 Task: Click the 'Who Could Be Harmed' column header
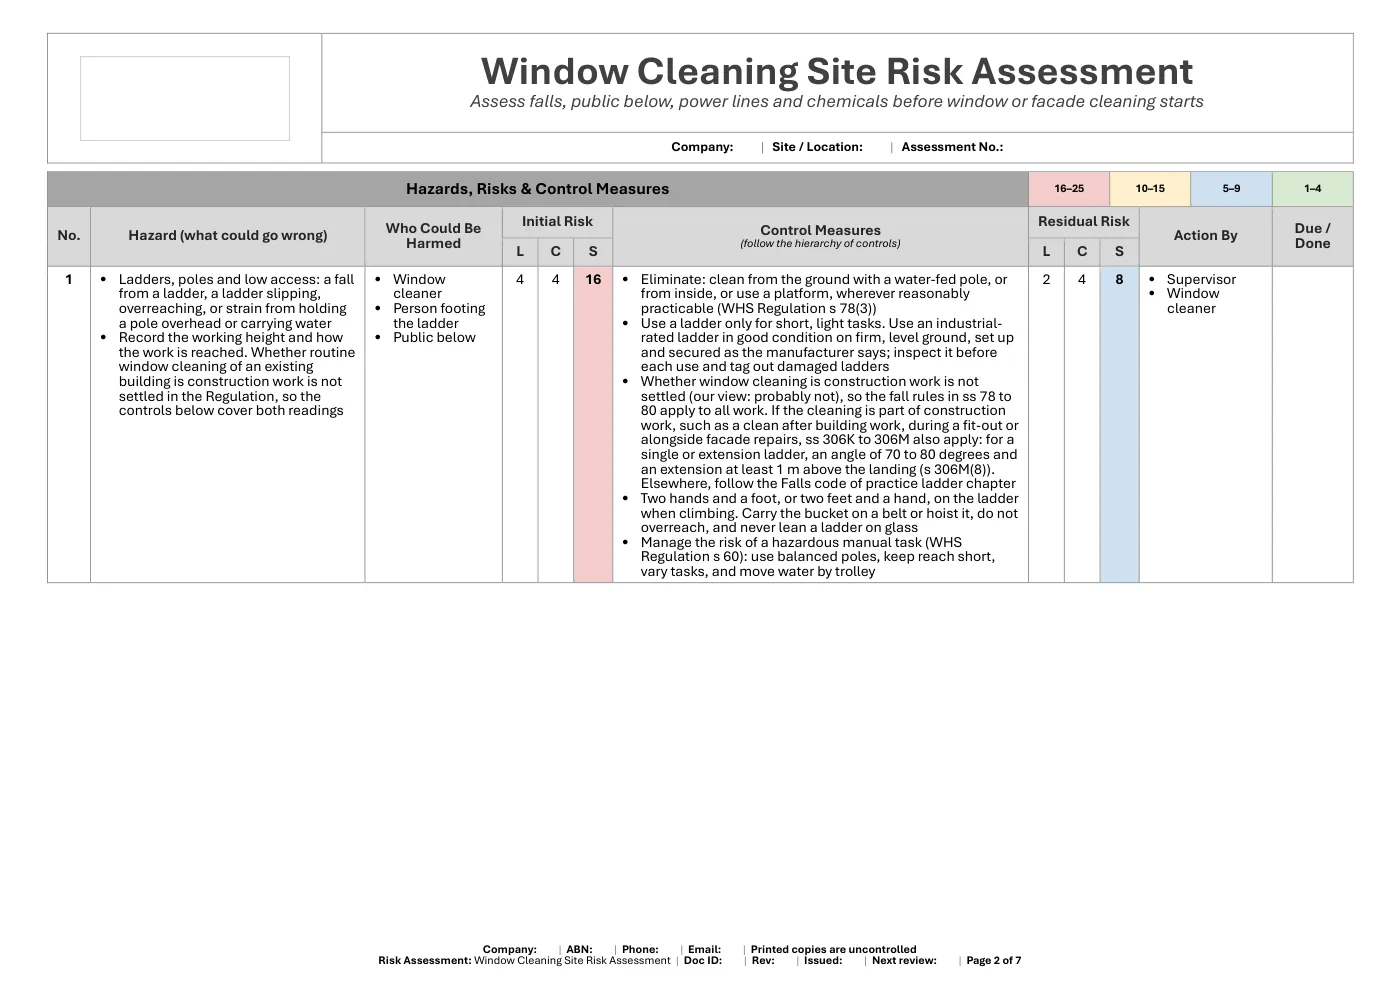click(433, 236)
